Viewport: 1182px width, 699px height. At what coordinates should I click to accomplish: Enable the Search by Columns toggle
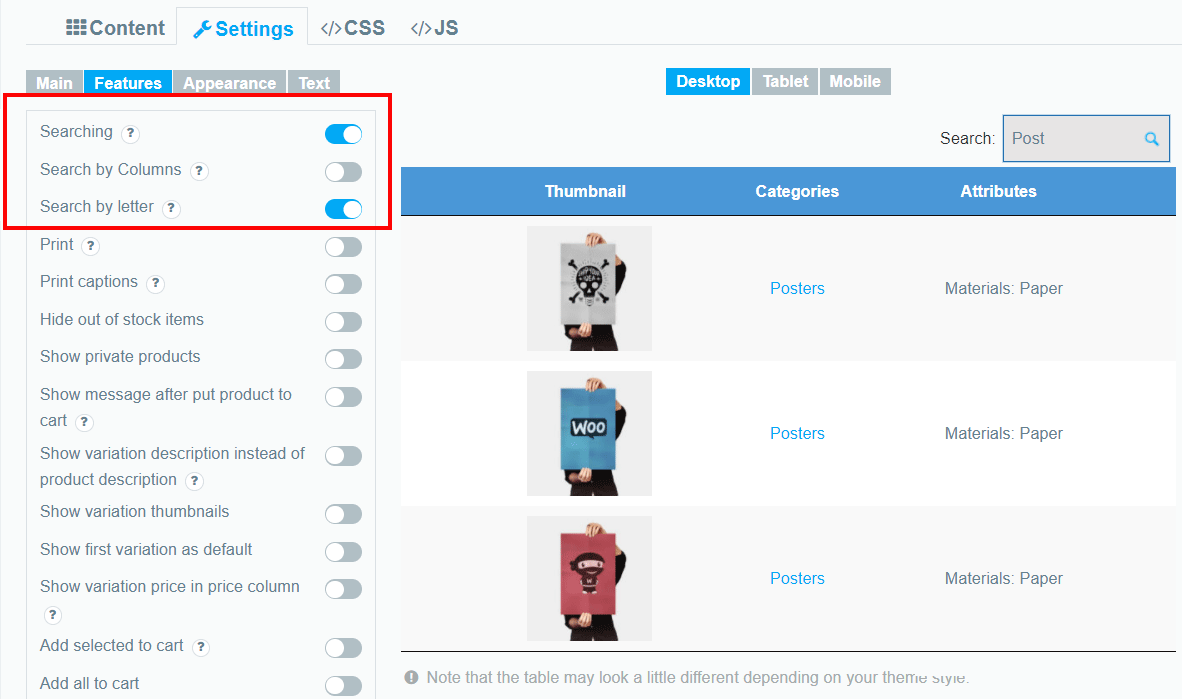pyautogui.click(x=344, y=172)
